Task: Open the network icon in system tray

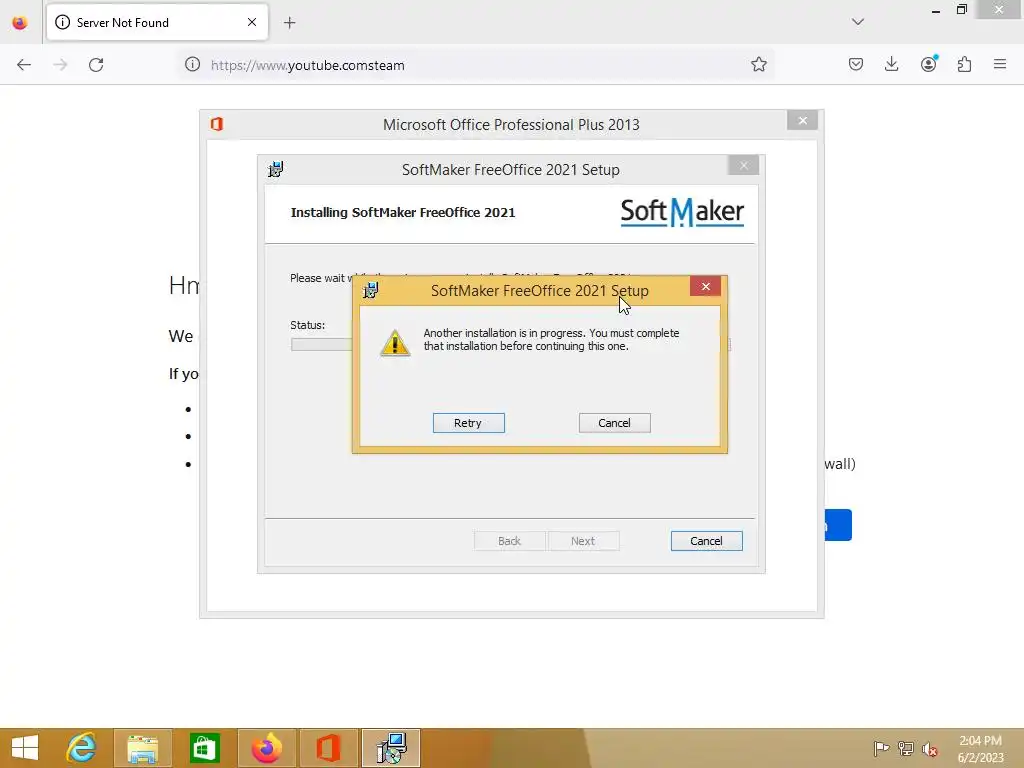Action: click(905, 748)
